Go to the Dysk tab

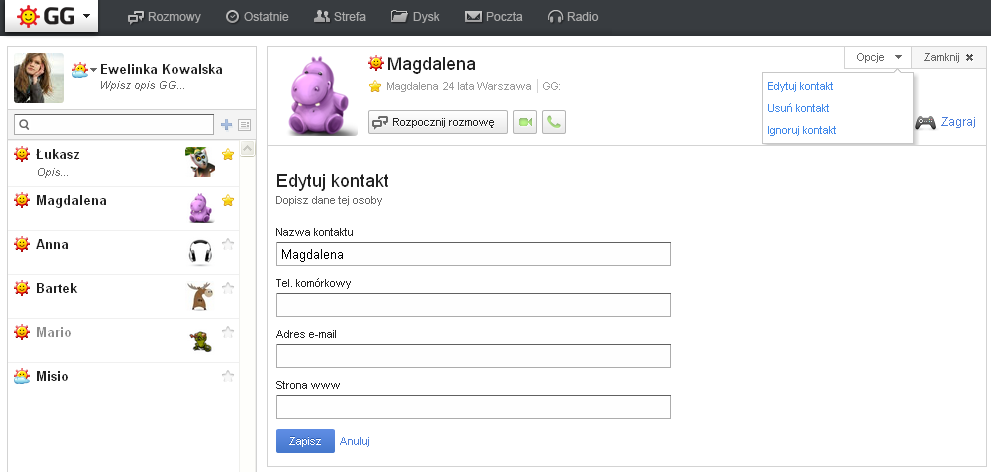coord(415,17)
